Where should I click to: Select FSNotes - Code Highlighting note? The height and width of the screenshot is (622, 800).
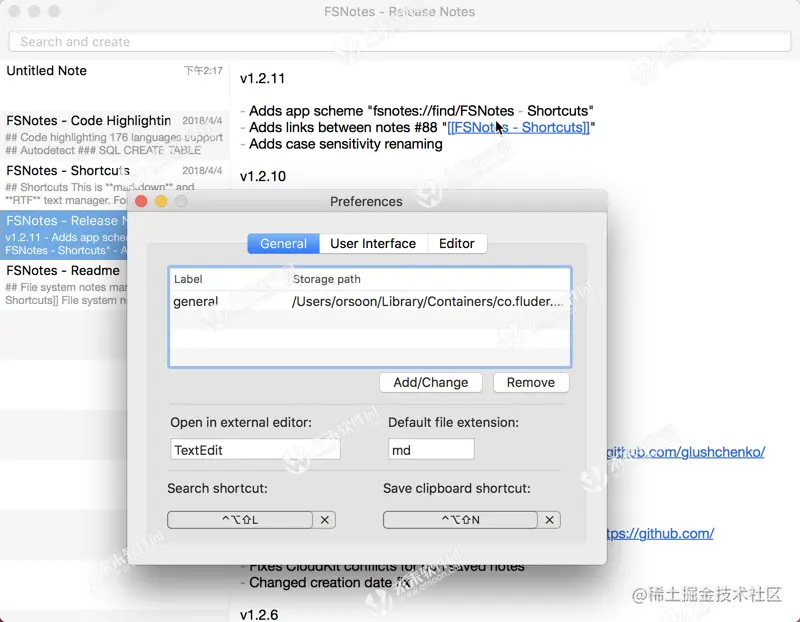click(114, 136)
